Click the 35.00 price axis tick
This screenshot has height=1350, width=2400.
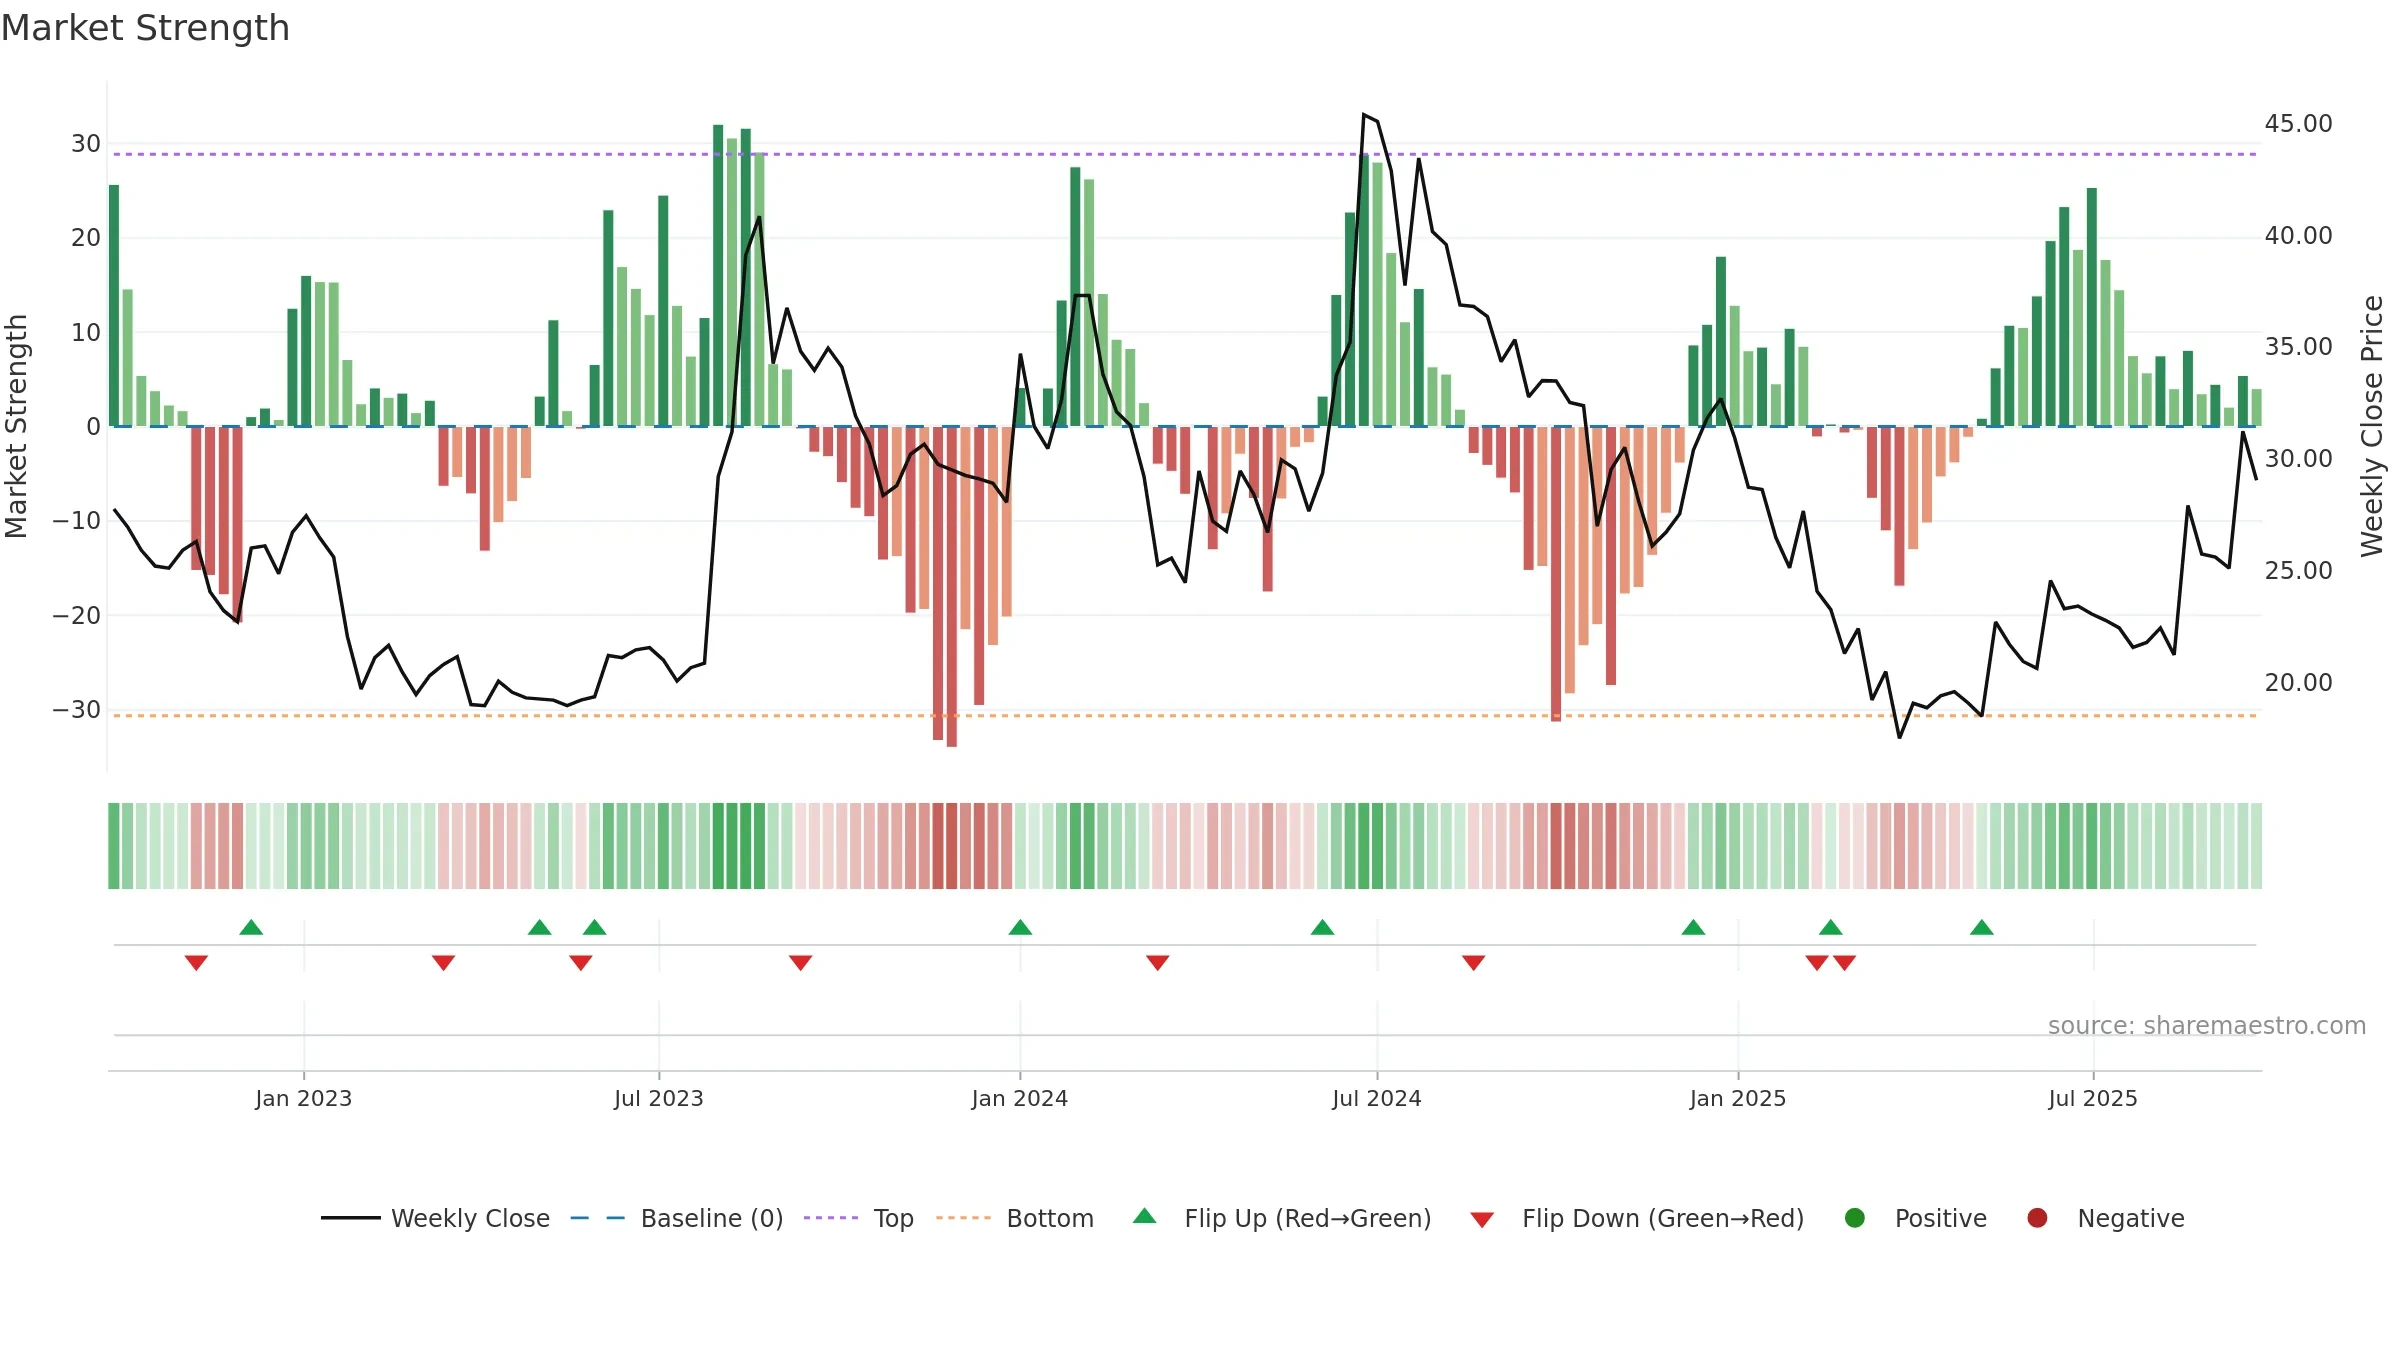[x=2298, y=347]
